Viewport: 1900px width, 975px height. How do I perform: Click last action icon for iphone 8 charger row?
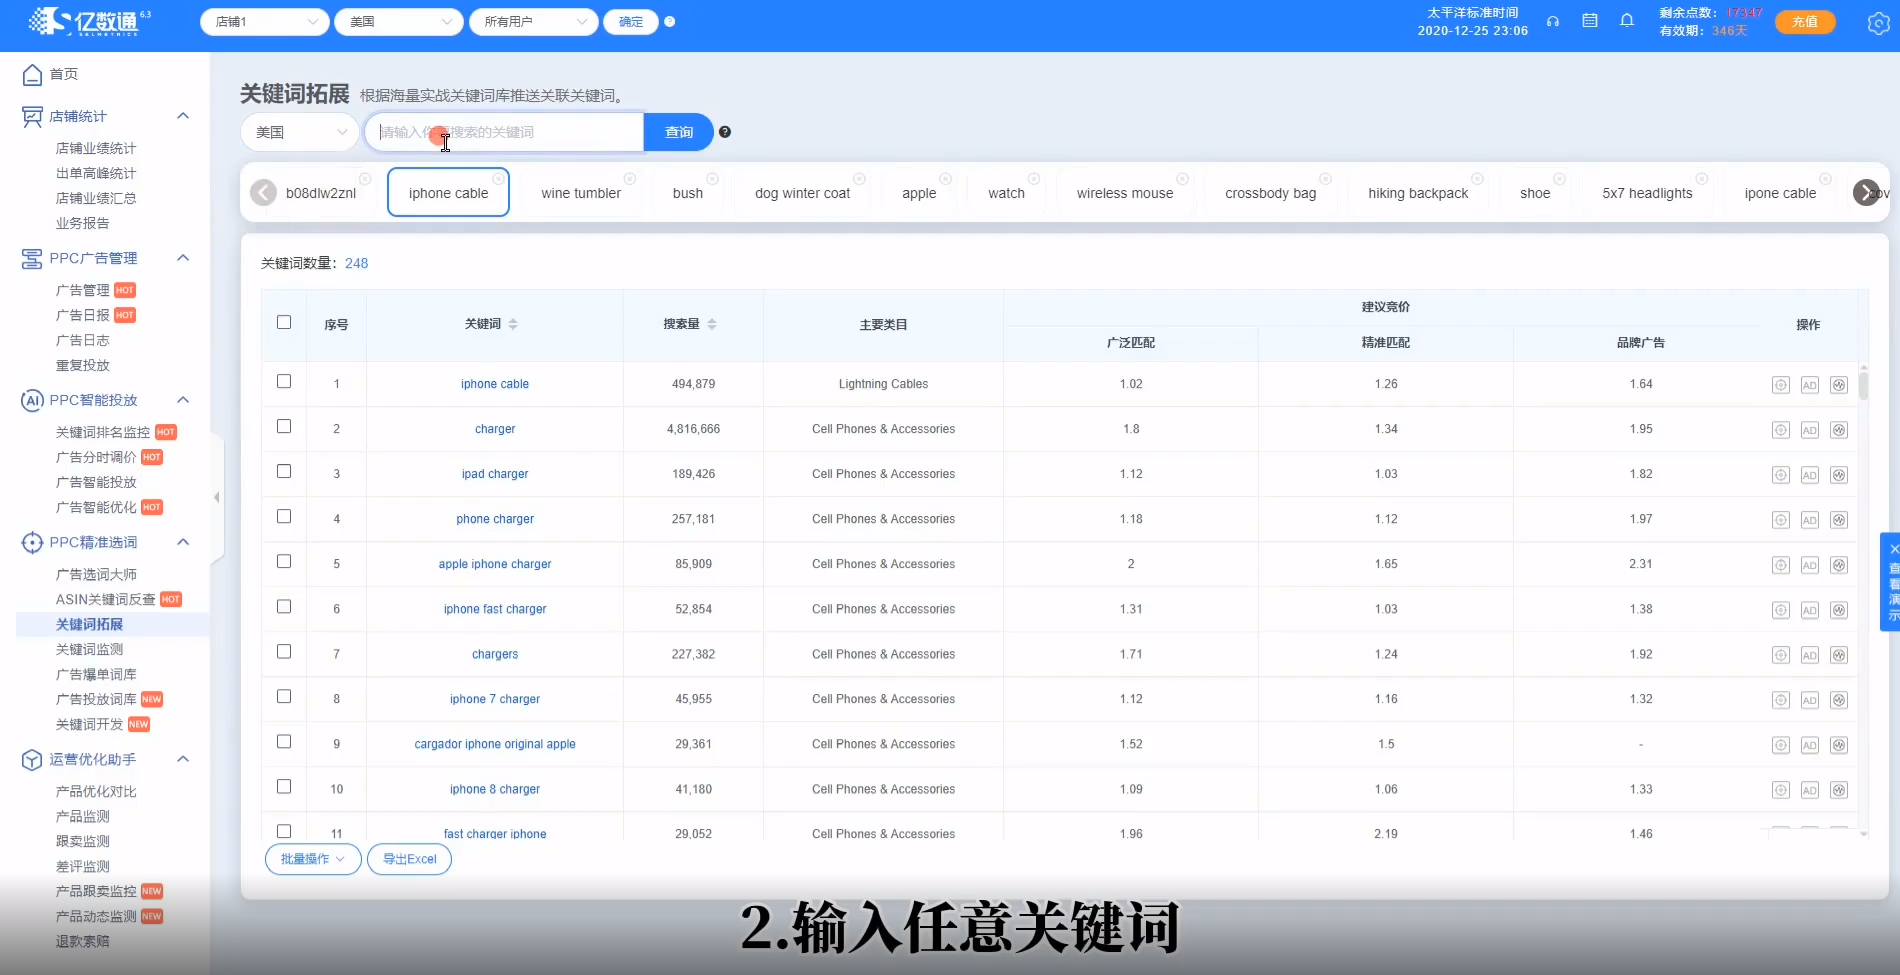point(1839,790)
